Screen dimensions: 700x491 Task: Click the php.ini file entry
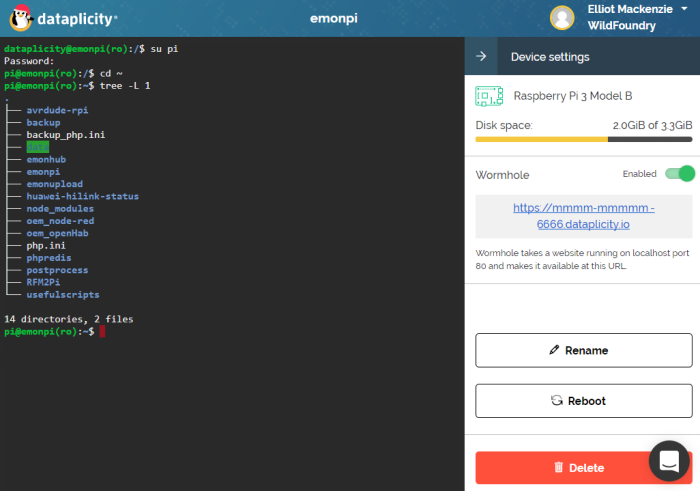coord(46,246)
